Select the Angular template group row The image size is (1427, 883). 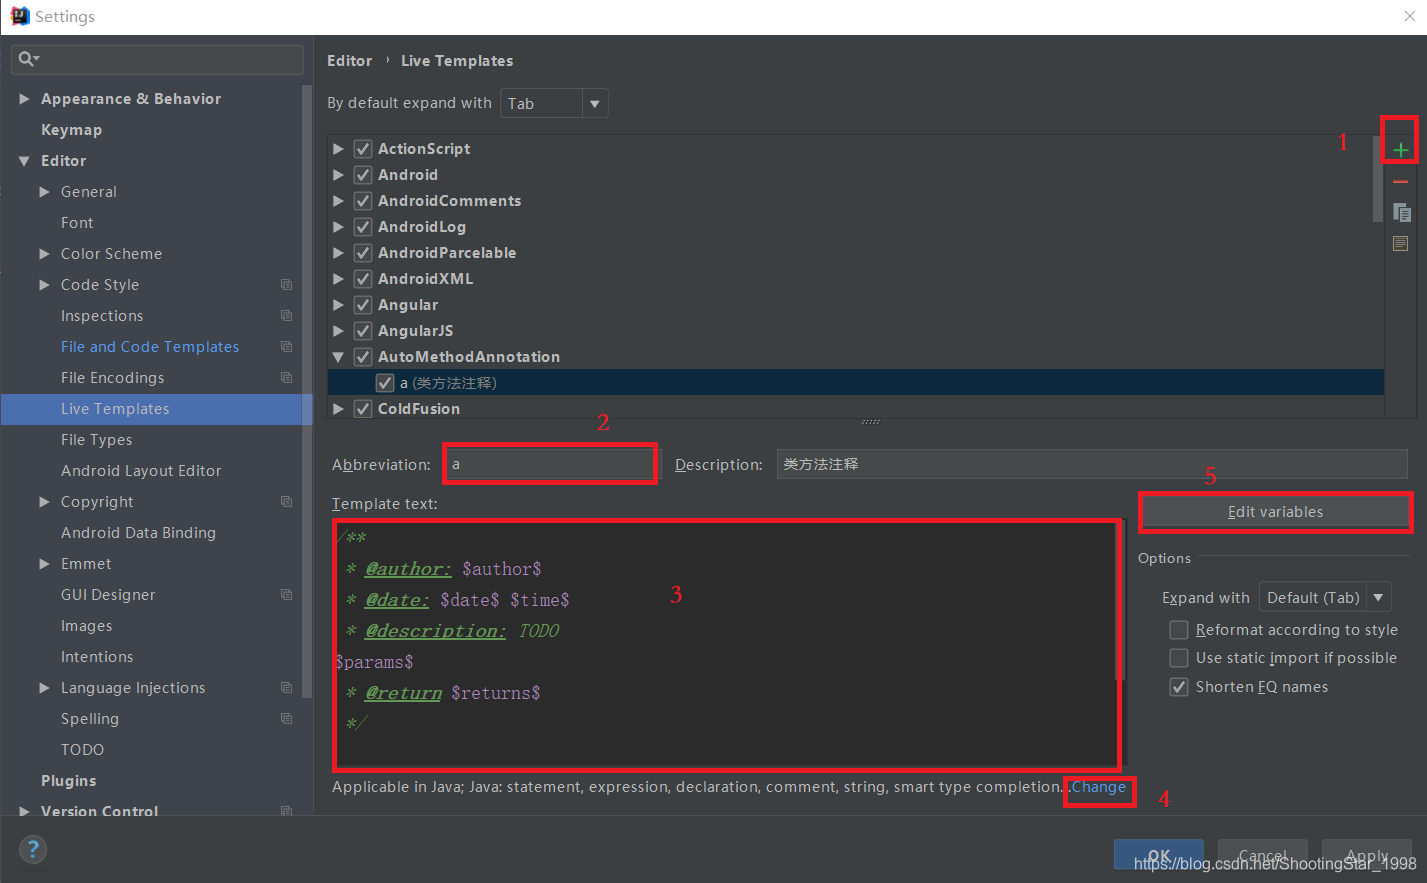[856, 305]
